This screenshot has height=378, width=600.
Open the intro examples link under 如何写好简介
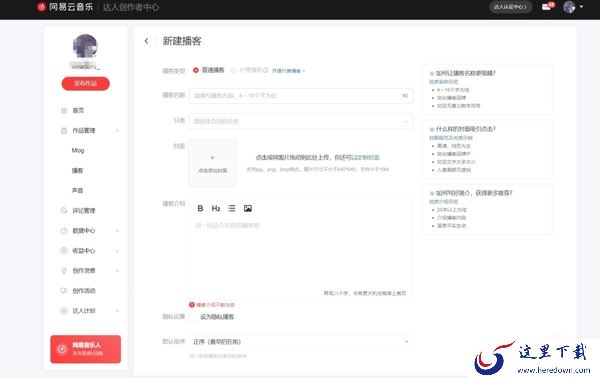[x=443, y=202]
